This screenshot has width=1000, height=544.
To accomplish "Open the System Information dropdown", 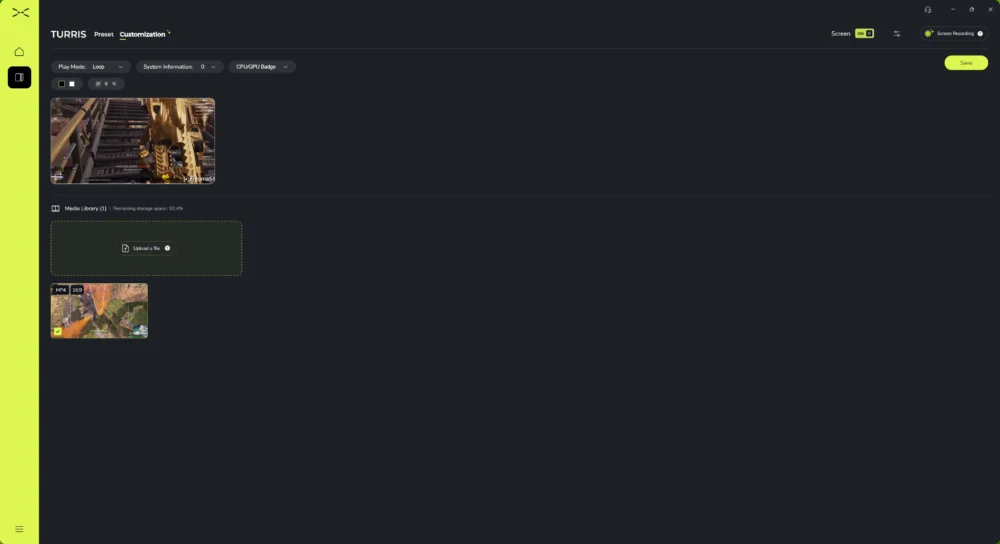I will [179, 67].
